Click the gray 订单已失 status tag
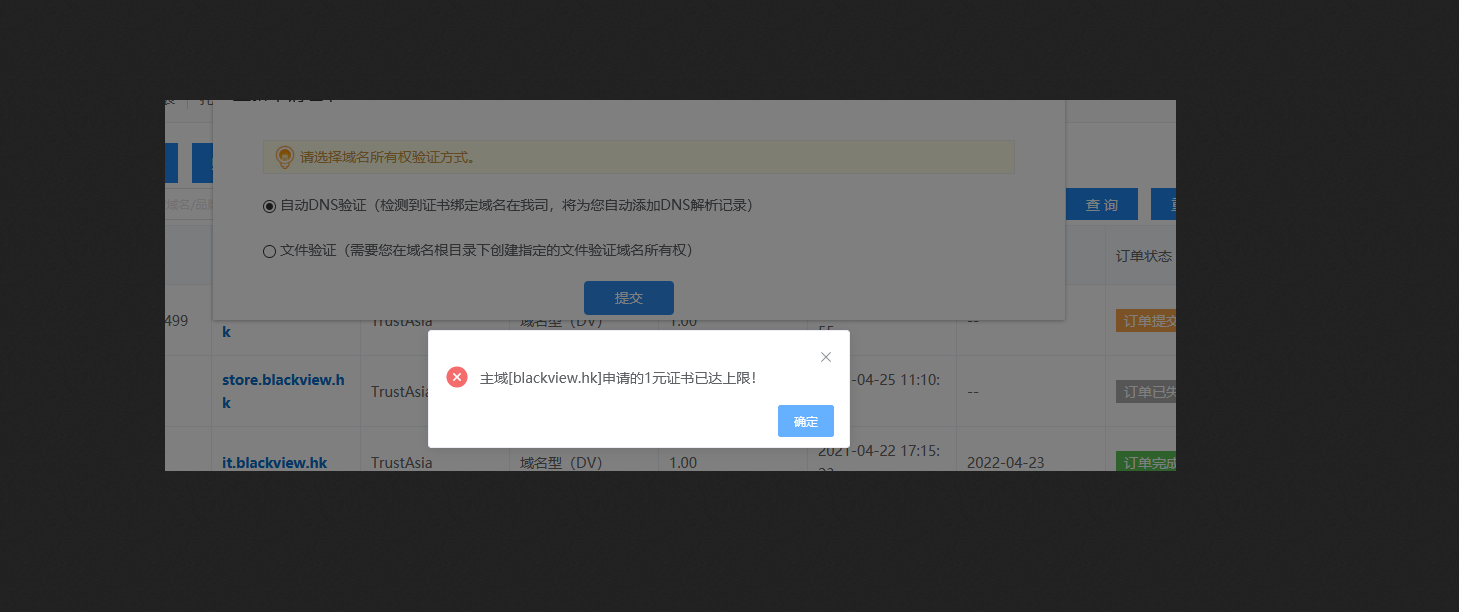 pos(1146,392)
